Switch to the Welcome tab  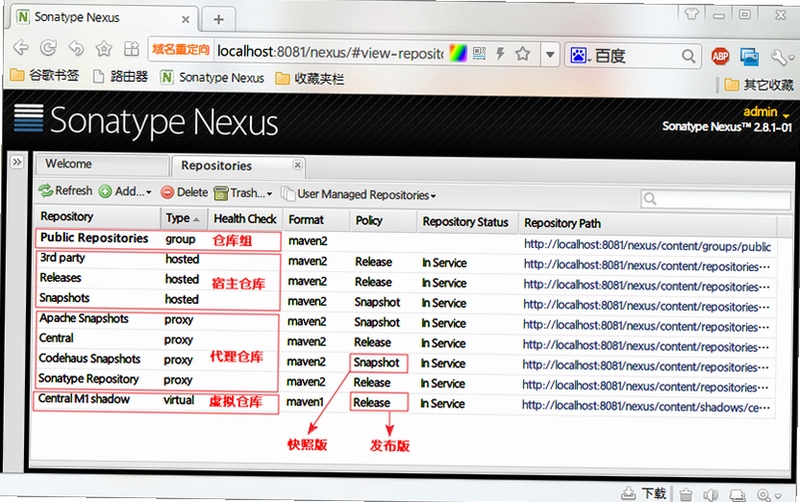click(101, 164)
